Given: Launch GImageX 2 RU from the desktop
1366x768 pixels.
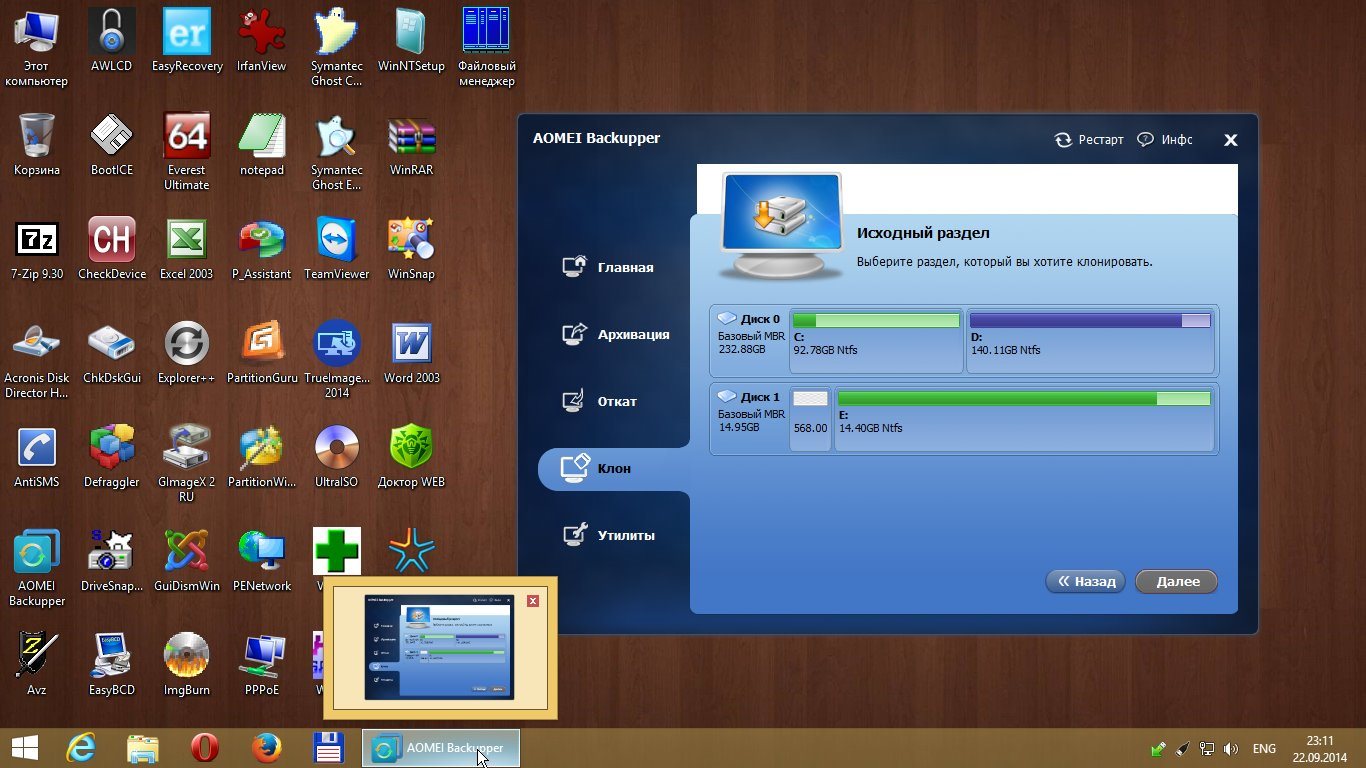Looking at the screenshot, I should (187, 464).
